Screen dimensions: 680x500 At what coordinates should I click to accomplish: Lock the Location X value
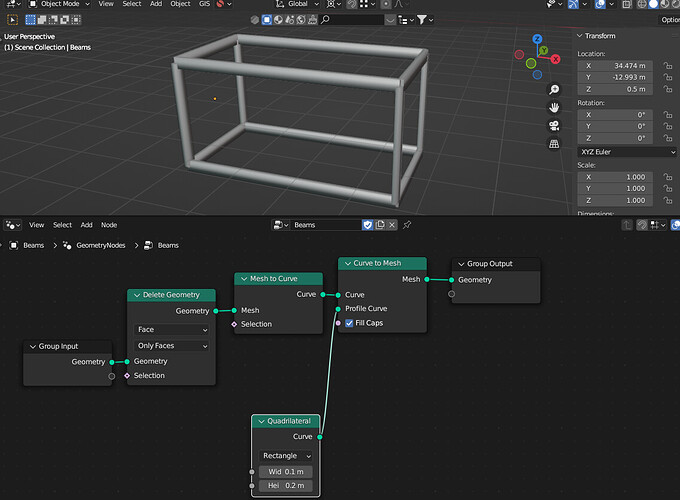click(668, 66)
